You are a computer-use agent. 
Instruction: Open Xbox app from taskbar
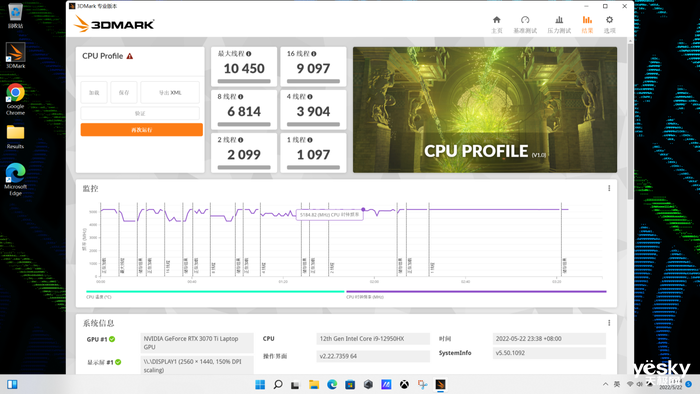(x=404, y=384)
